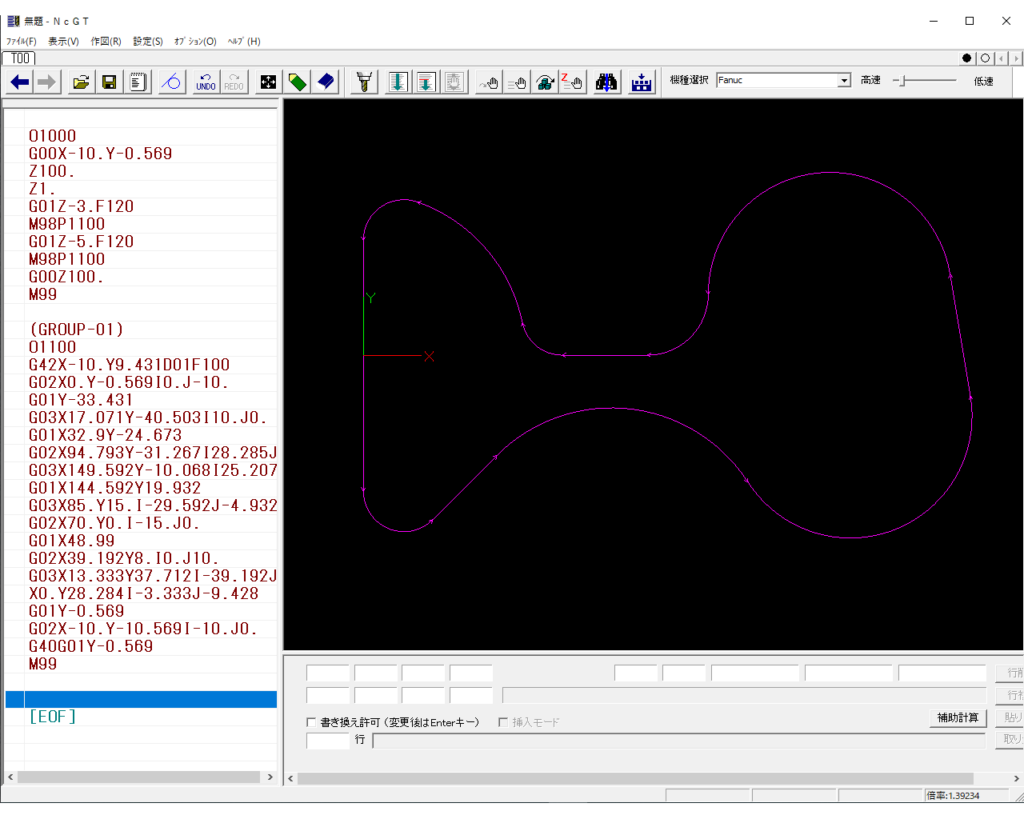Open the ファイル(F) menu
Viewport: 1024px width, 819px height.
coord(22,41)
